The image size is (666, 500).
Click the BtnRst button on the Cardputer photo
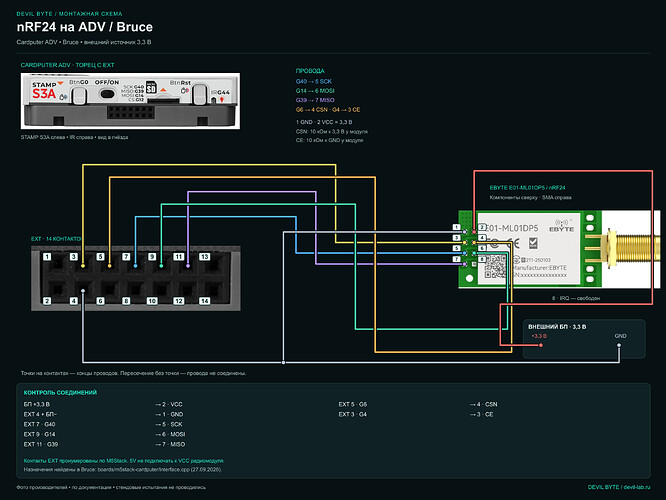point(199,94)
